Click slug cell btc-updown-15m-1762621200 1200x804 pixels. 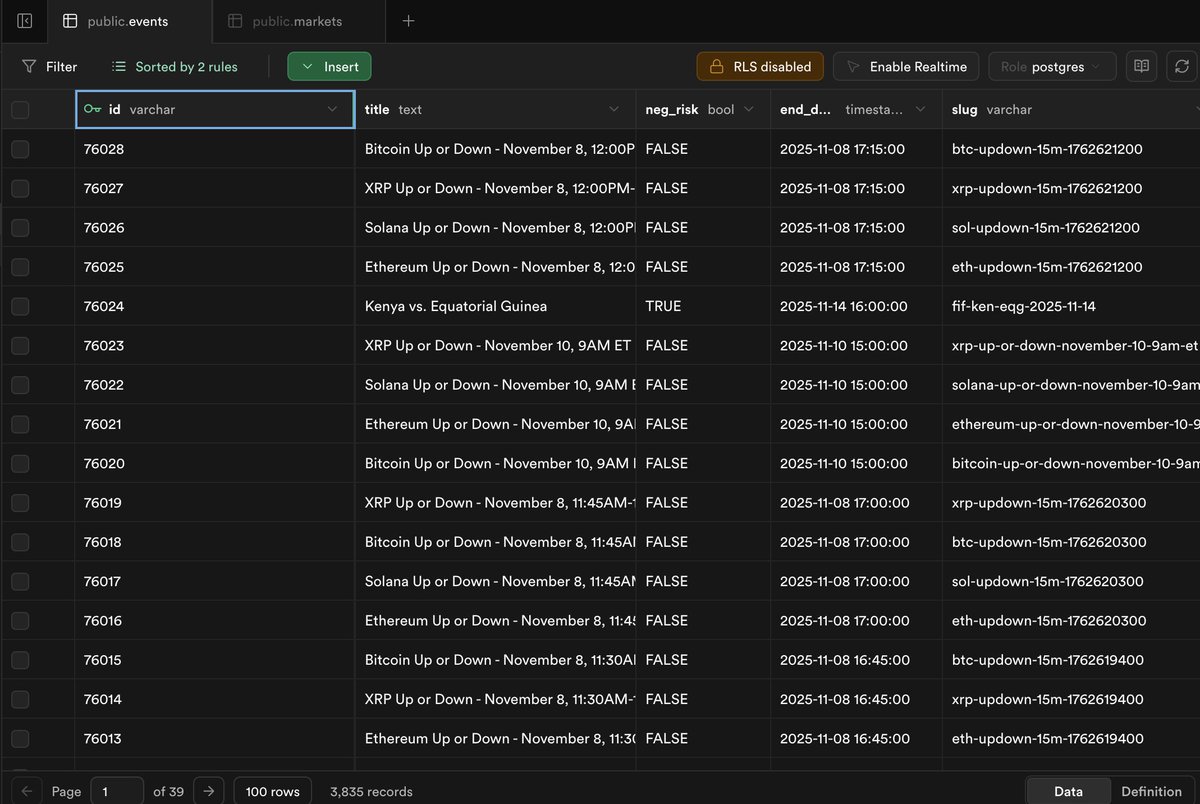[1071, 149]
